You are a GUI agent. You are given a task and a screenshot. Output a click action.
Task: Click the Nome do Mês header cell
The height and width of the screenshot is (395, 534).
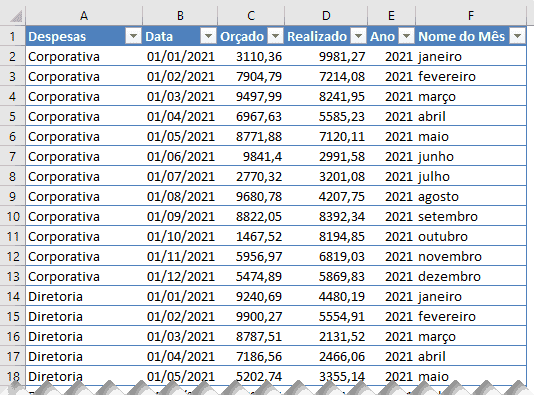point(471,36)
